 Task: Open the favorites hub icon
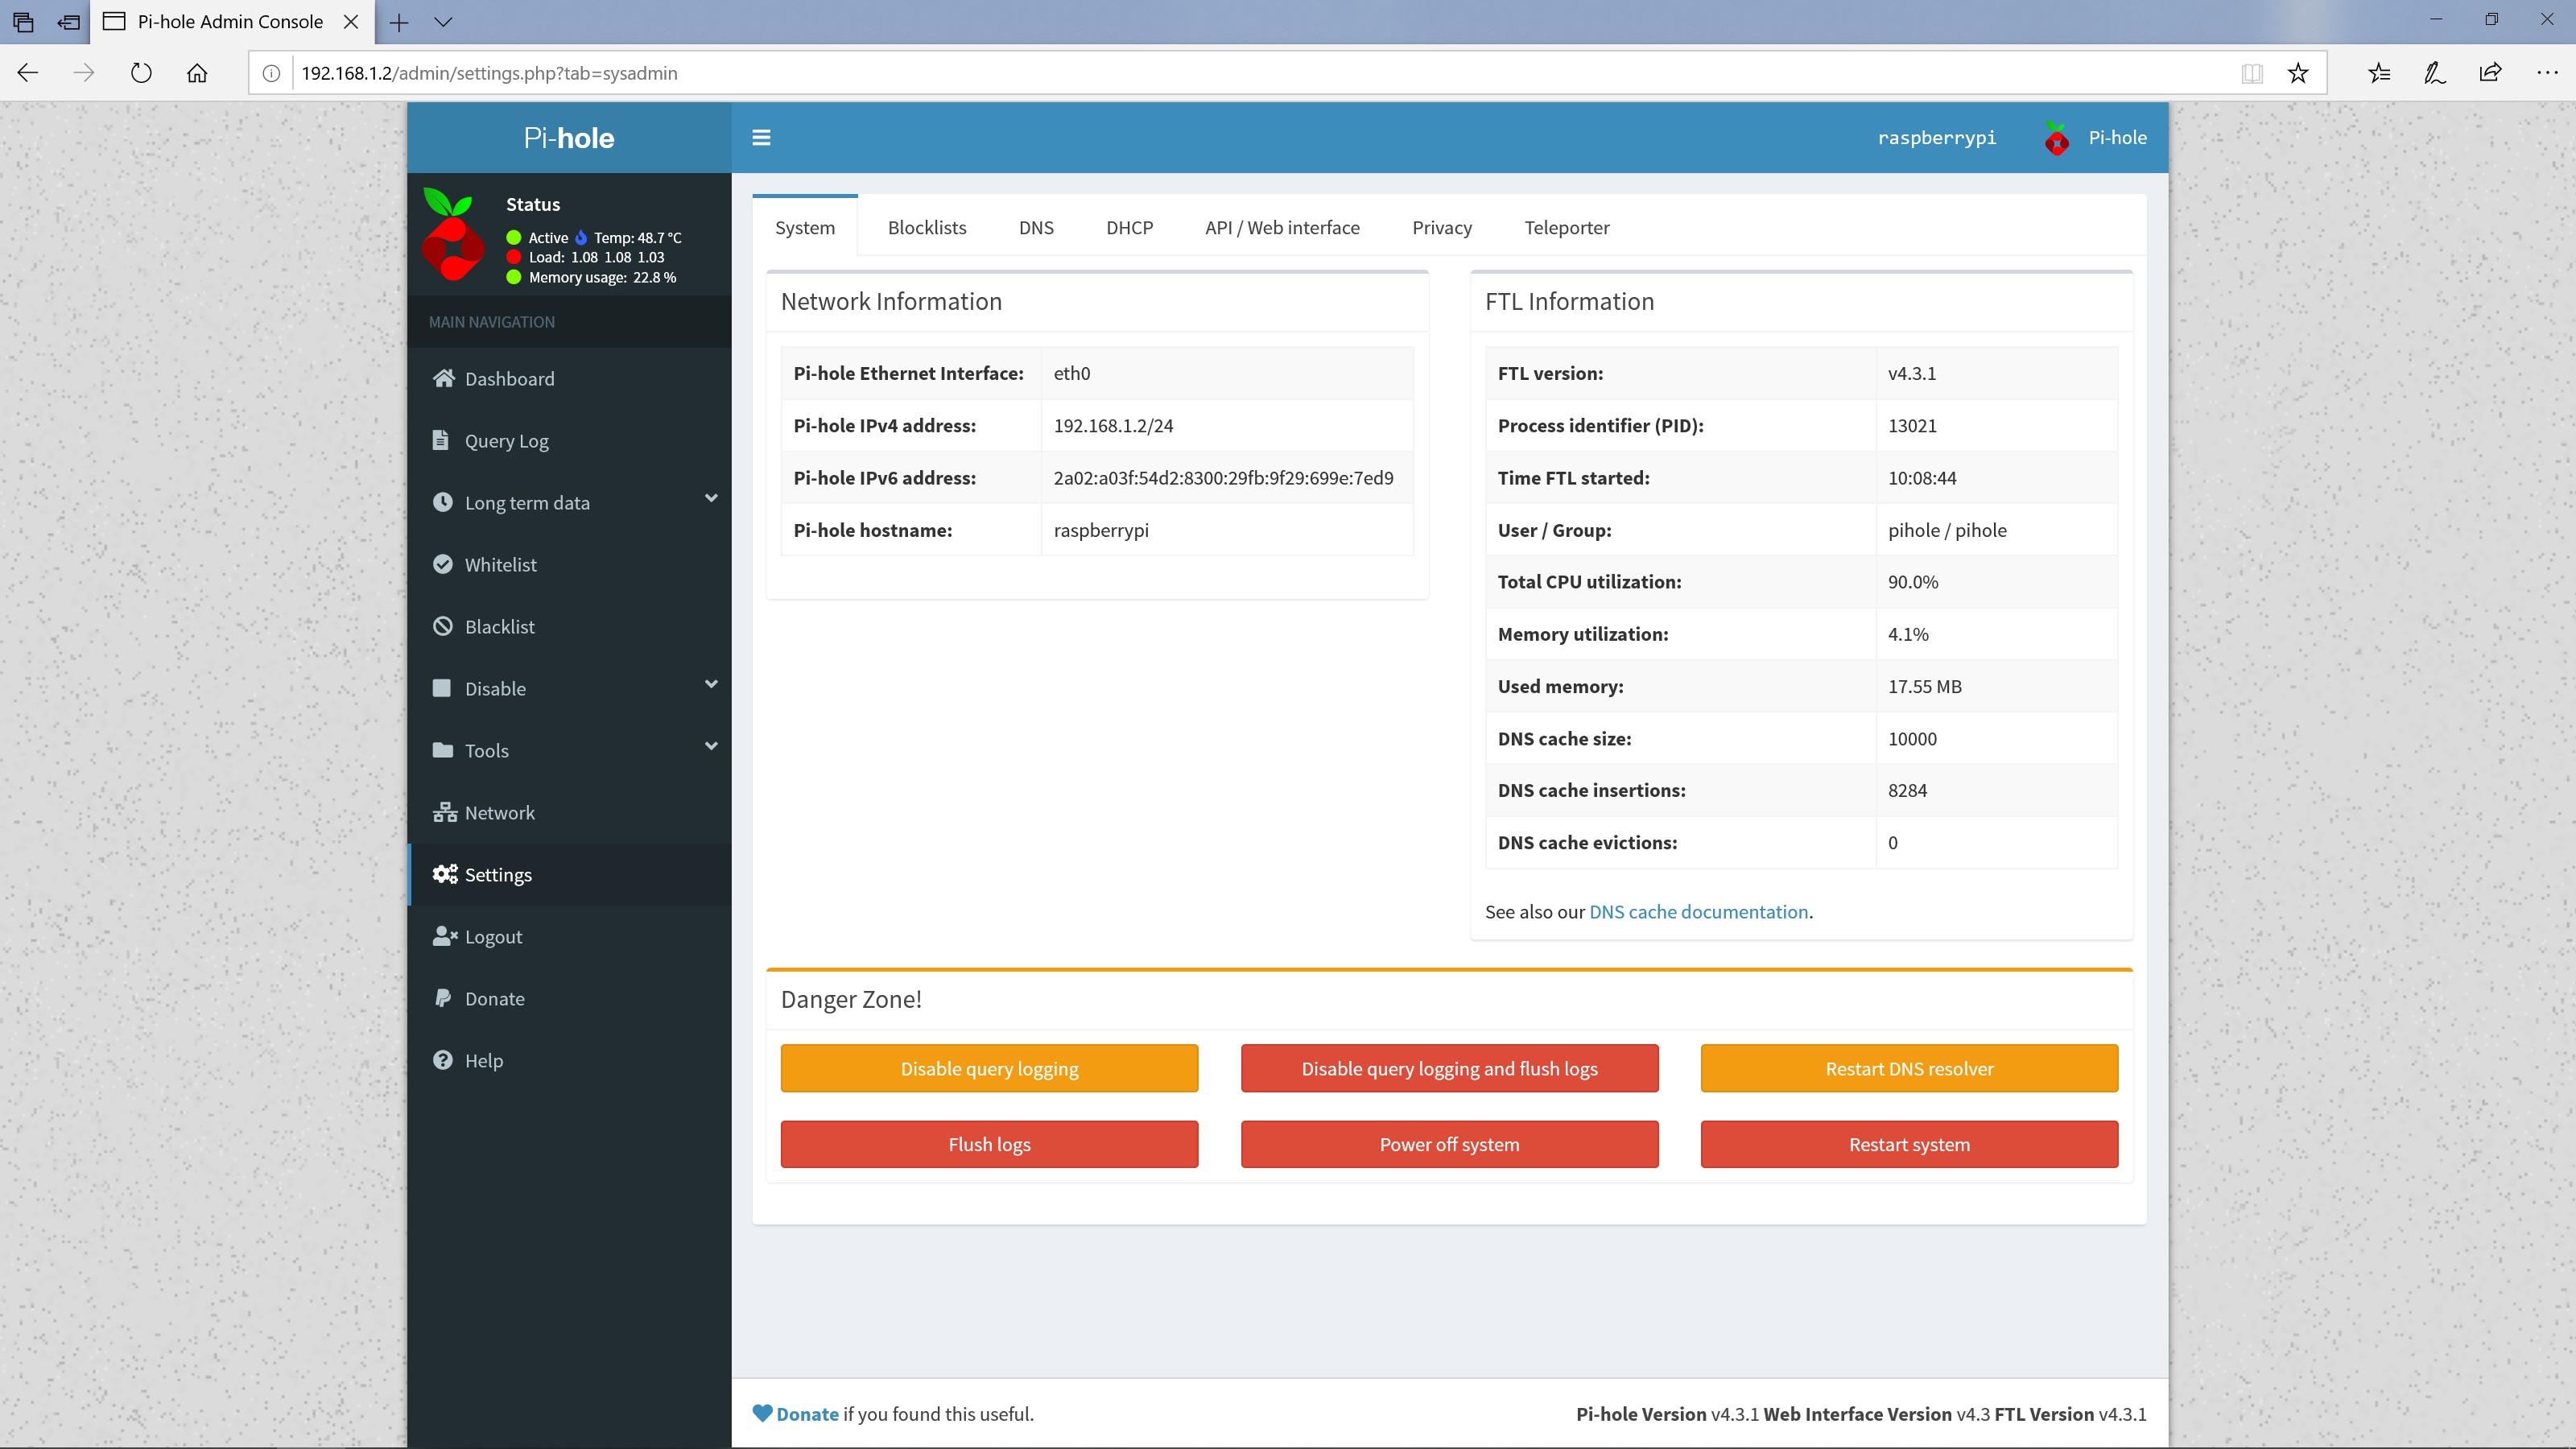tap(2379, 73)
